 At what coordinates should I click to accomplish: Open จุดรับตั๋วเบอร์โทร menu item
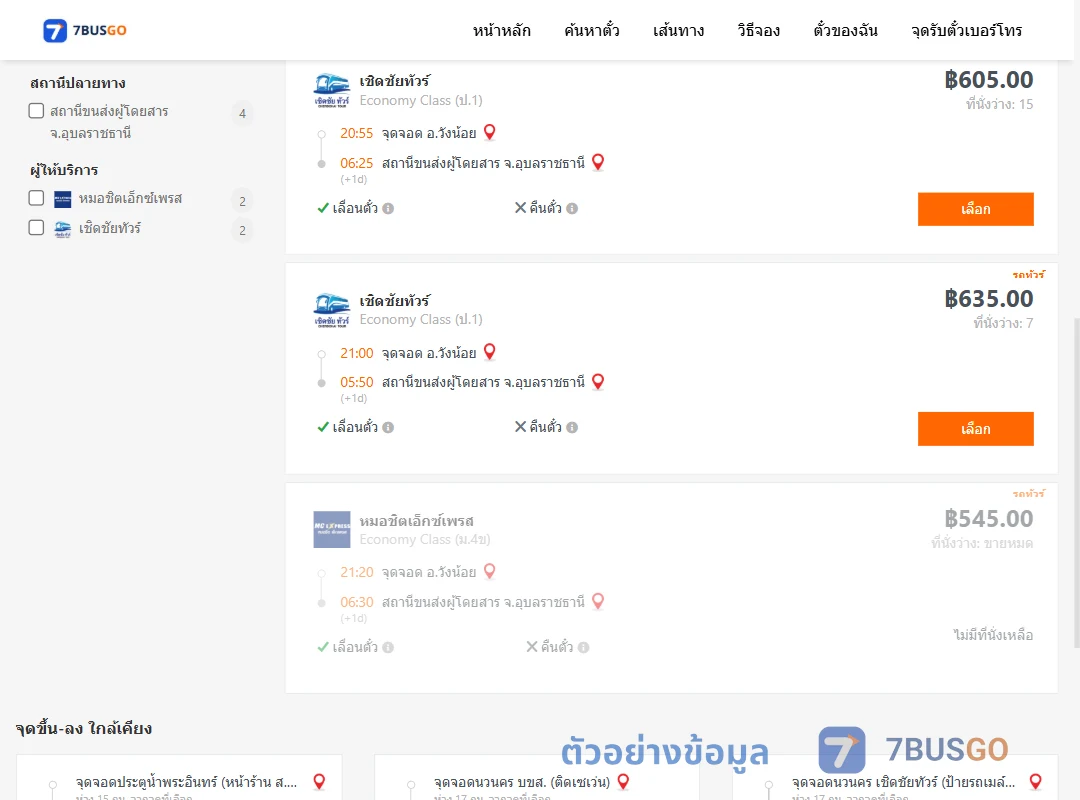[966, 30]
